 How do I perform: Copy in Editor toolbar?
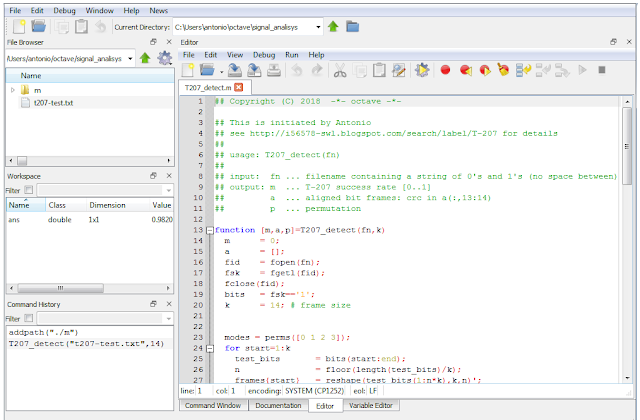coord(360,70)
